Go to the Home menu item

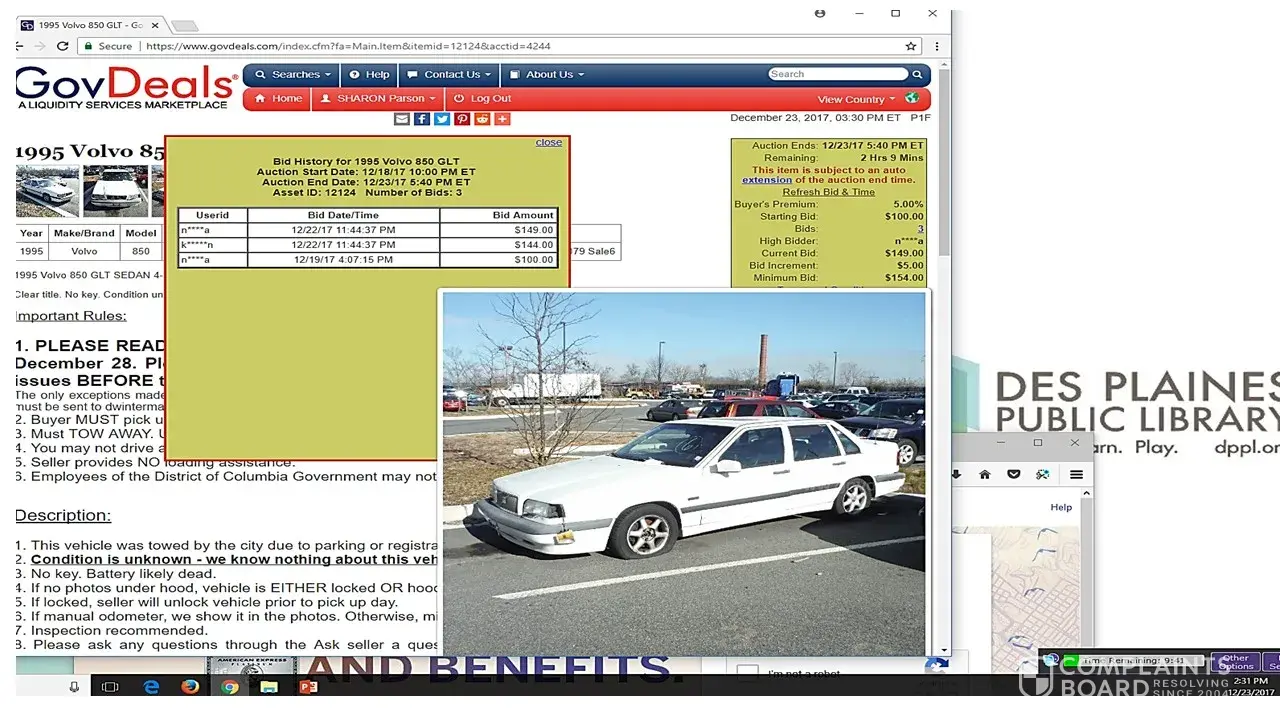[278, 98]
